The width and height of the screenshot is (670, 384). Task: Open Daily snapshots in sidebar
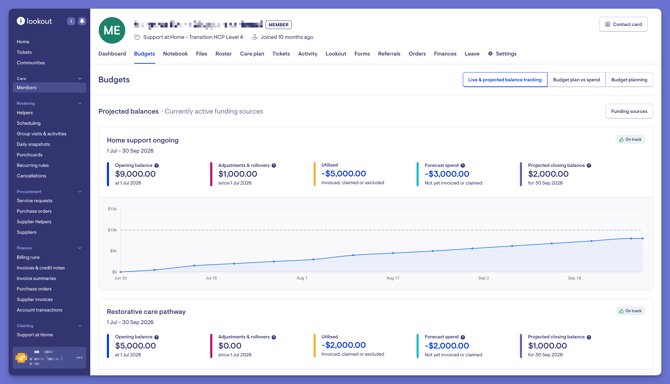(33, 144)
